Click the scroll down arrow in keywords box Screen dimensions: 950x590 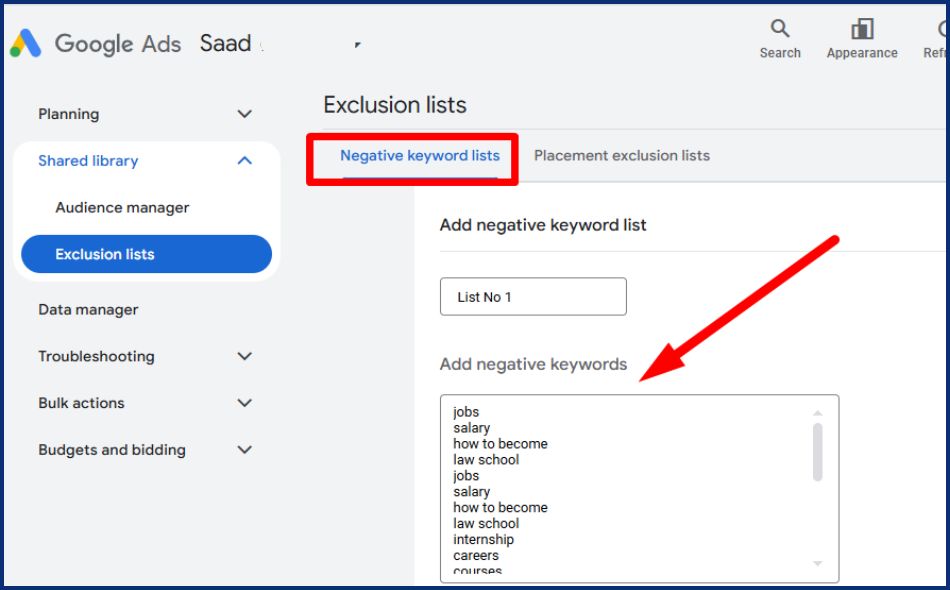coord(817,563)
